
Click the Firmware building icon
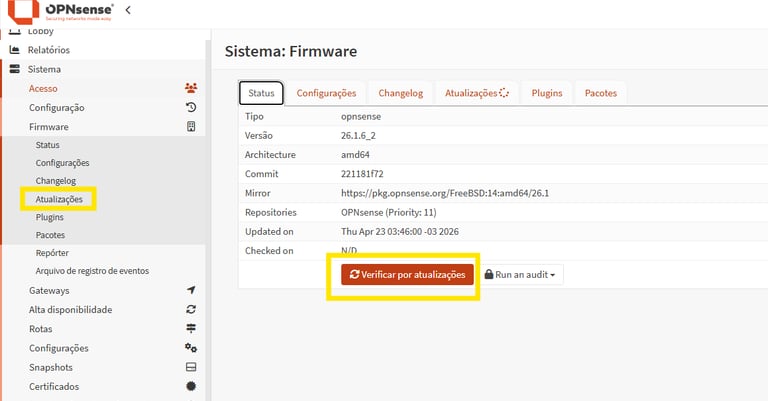191,126
